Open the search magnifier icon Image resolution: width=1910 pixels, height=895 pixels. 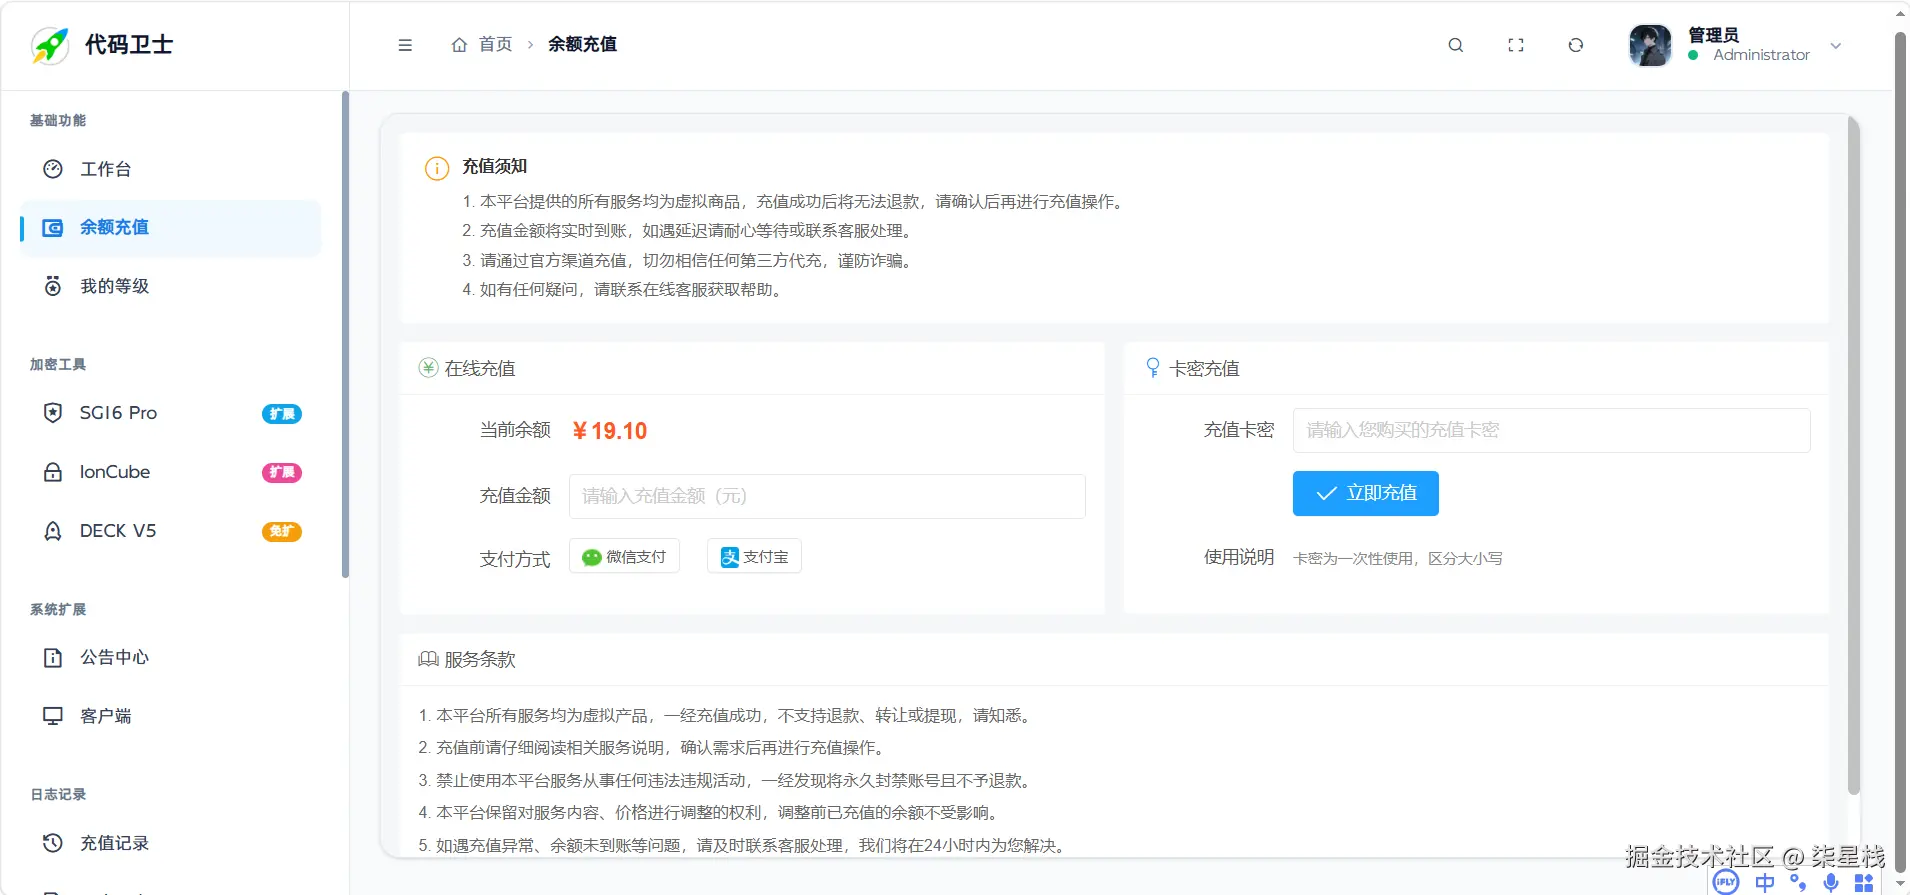(1456, 45)
